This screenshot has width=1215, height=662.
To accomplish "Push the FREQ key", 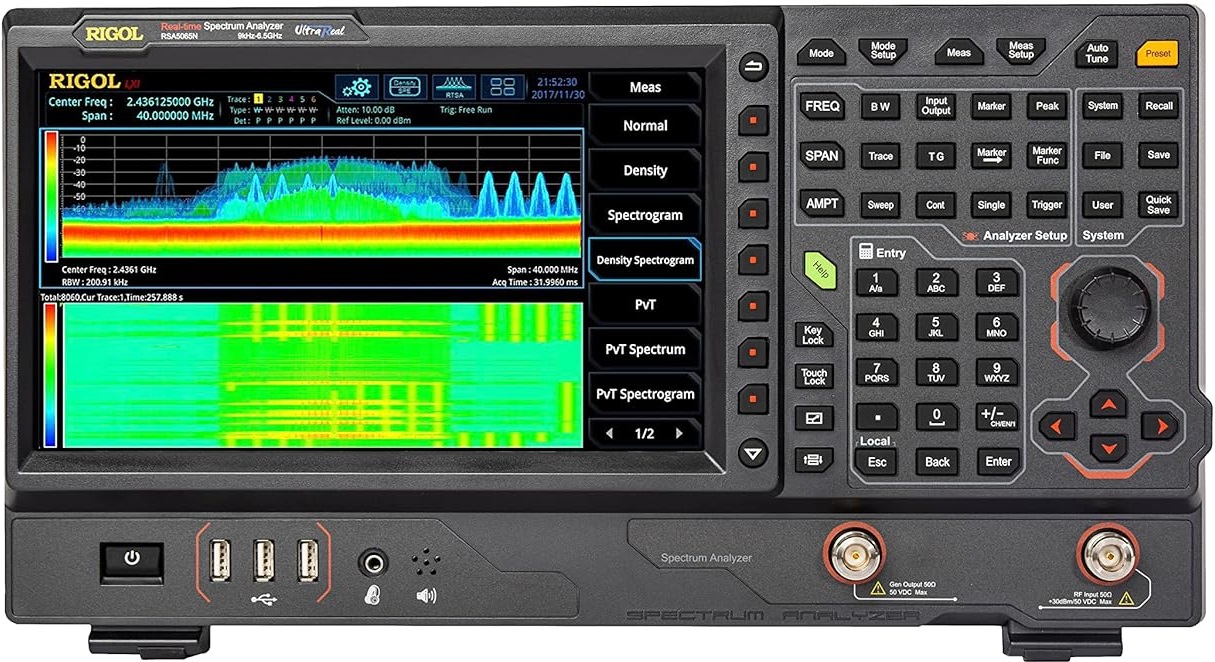I will pyautogui.click(x=822, y=106).
